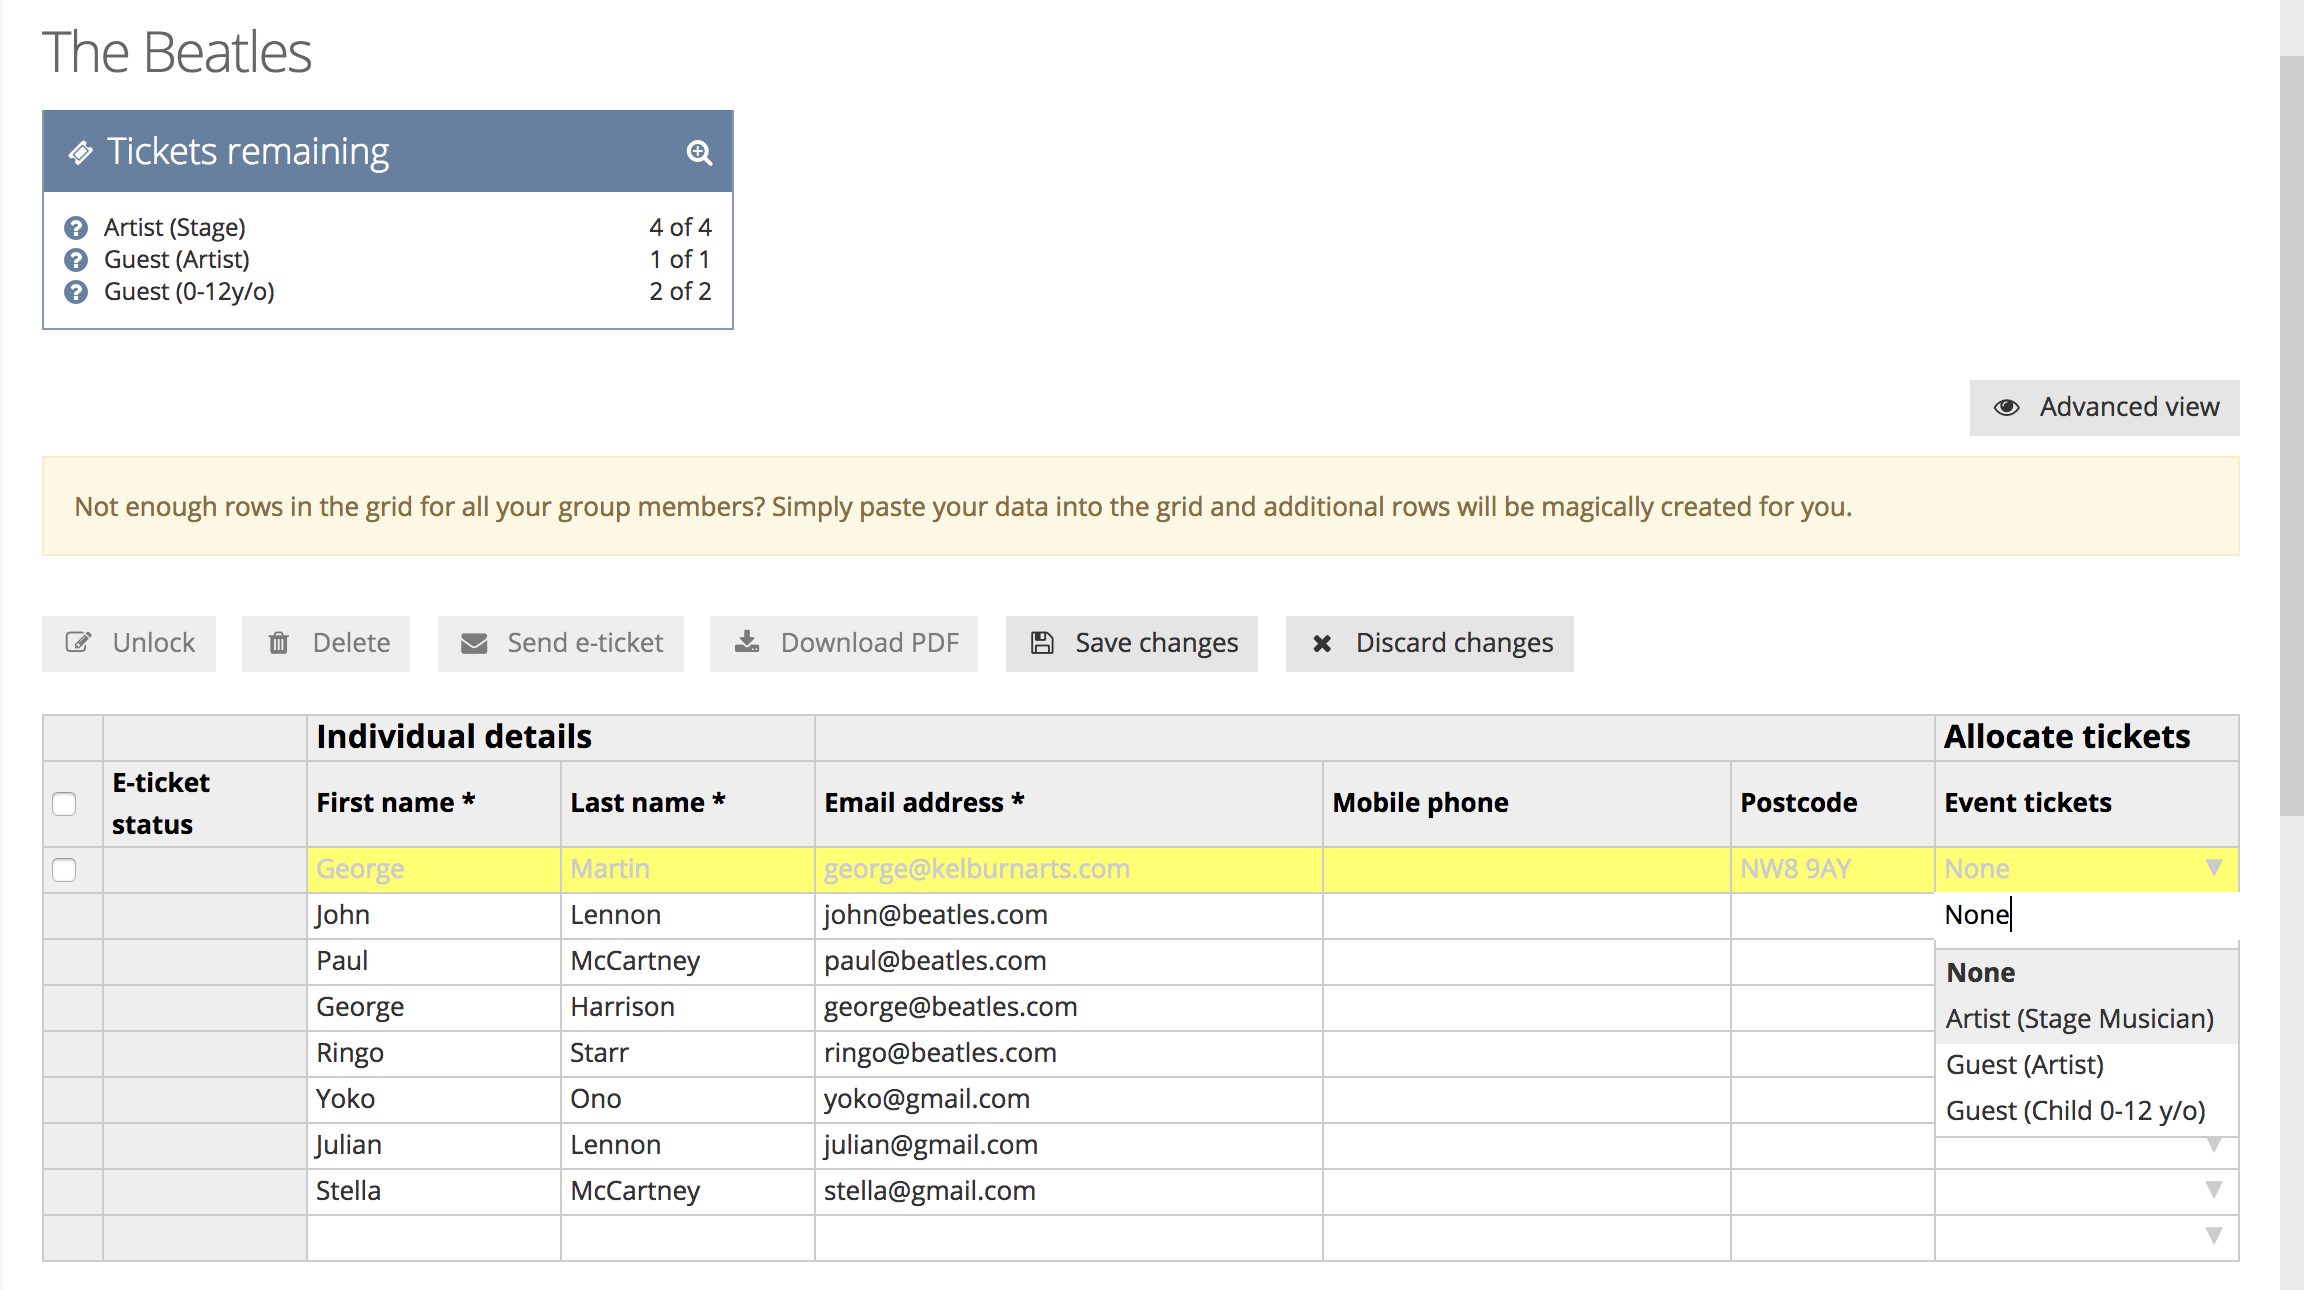Click the Email address column header
This screenshot has width=2304, height=1290.
(x=1068, y=803)
